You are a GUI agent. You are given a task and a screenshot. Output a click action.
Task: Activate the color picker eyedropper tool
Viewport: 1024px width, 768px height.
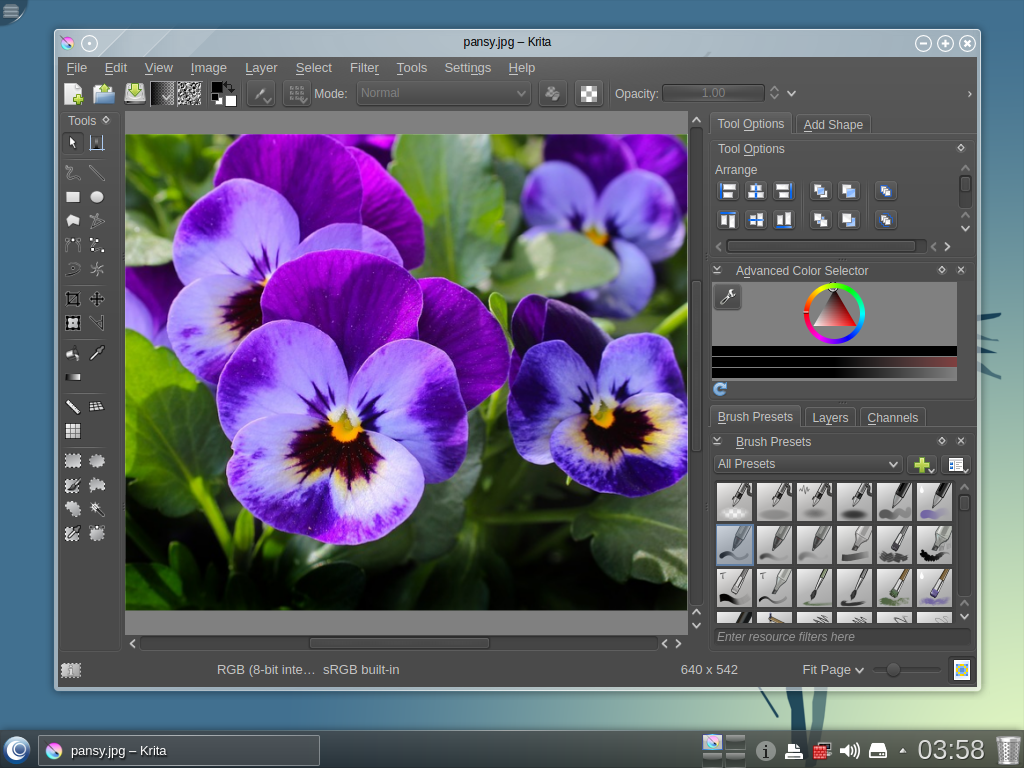click(97, 352)
